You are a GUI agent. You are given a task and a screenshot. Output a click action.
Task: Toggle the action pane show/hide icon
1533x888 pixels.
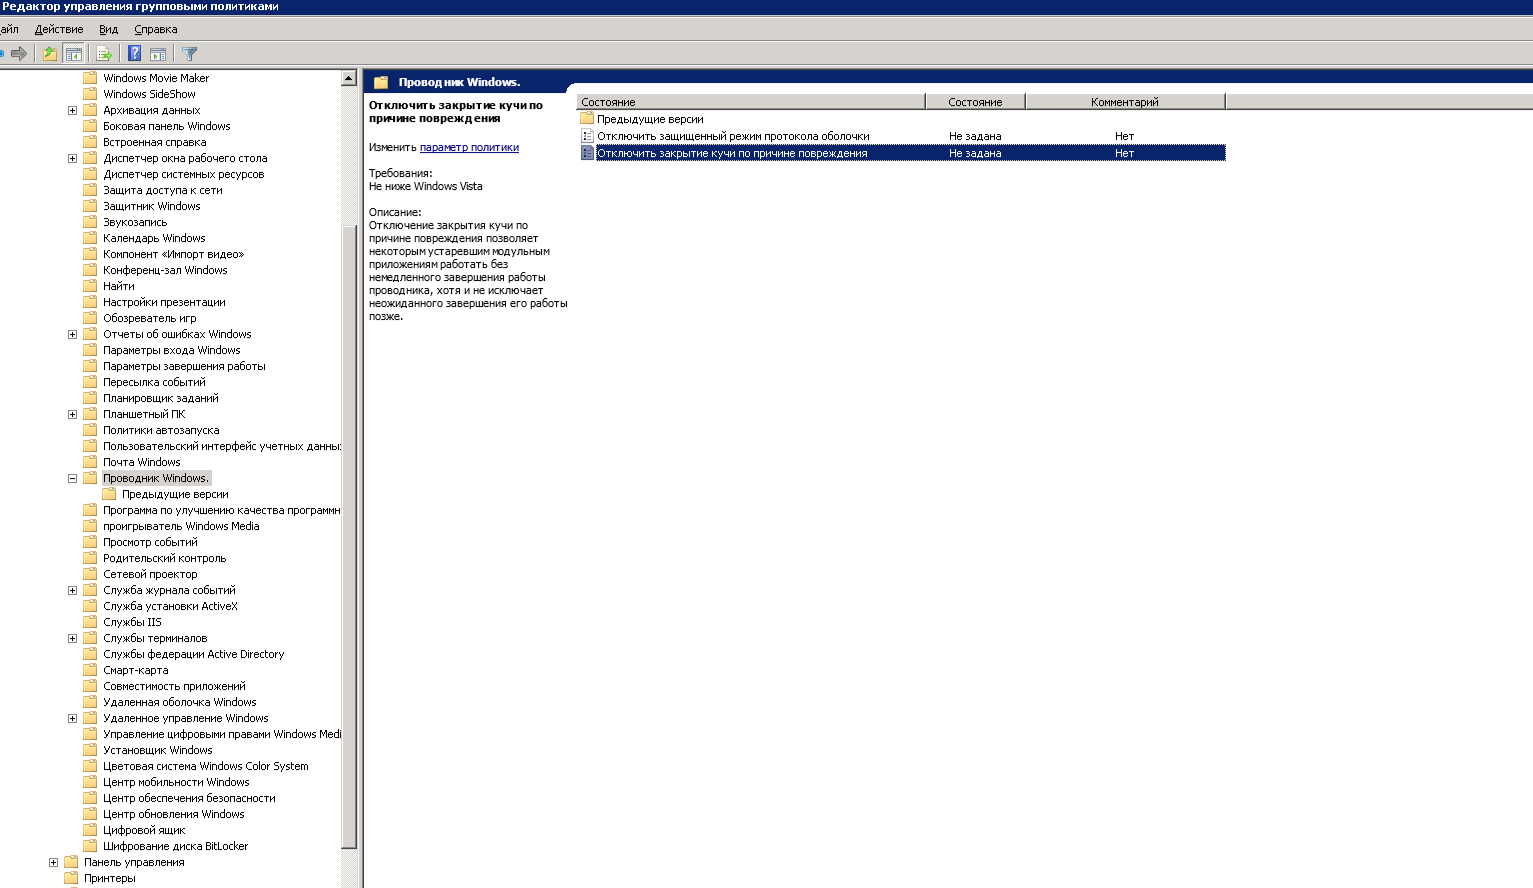[x=158, y=53]
